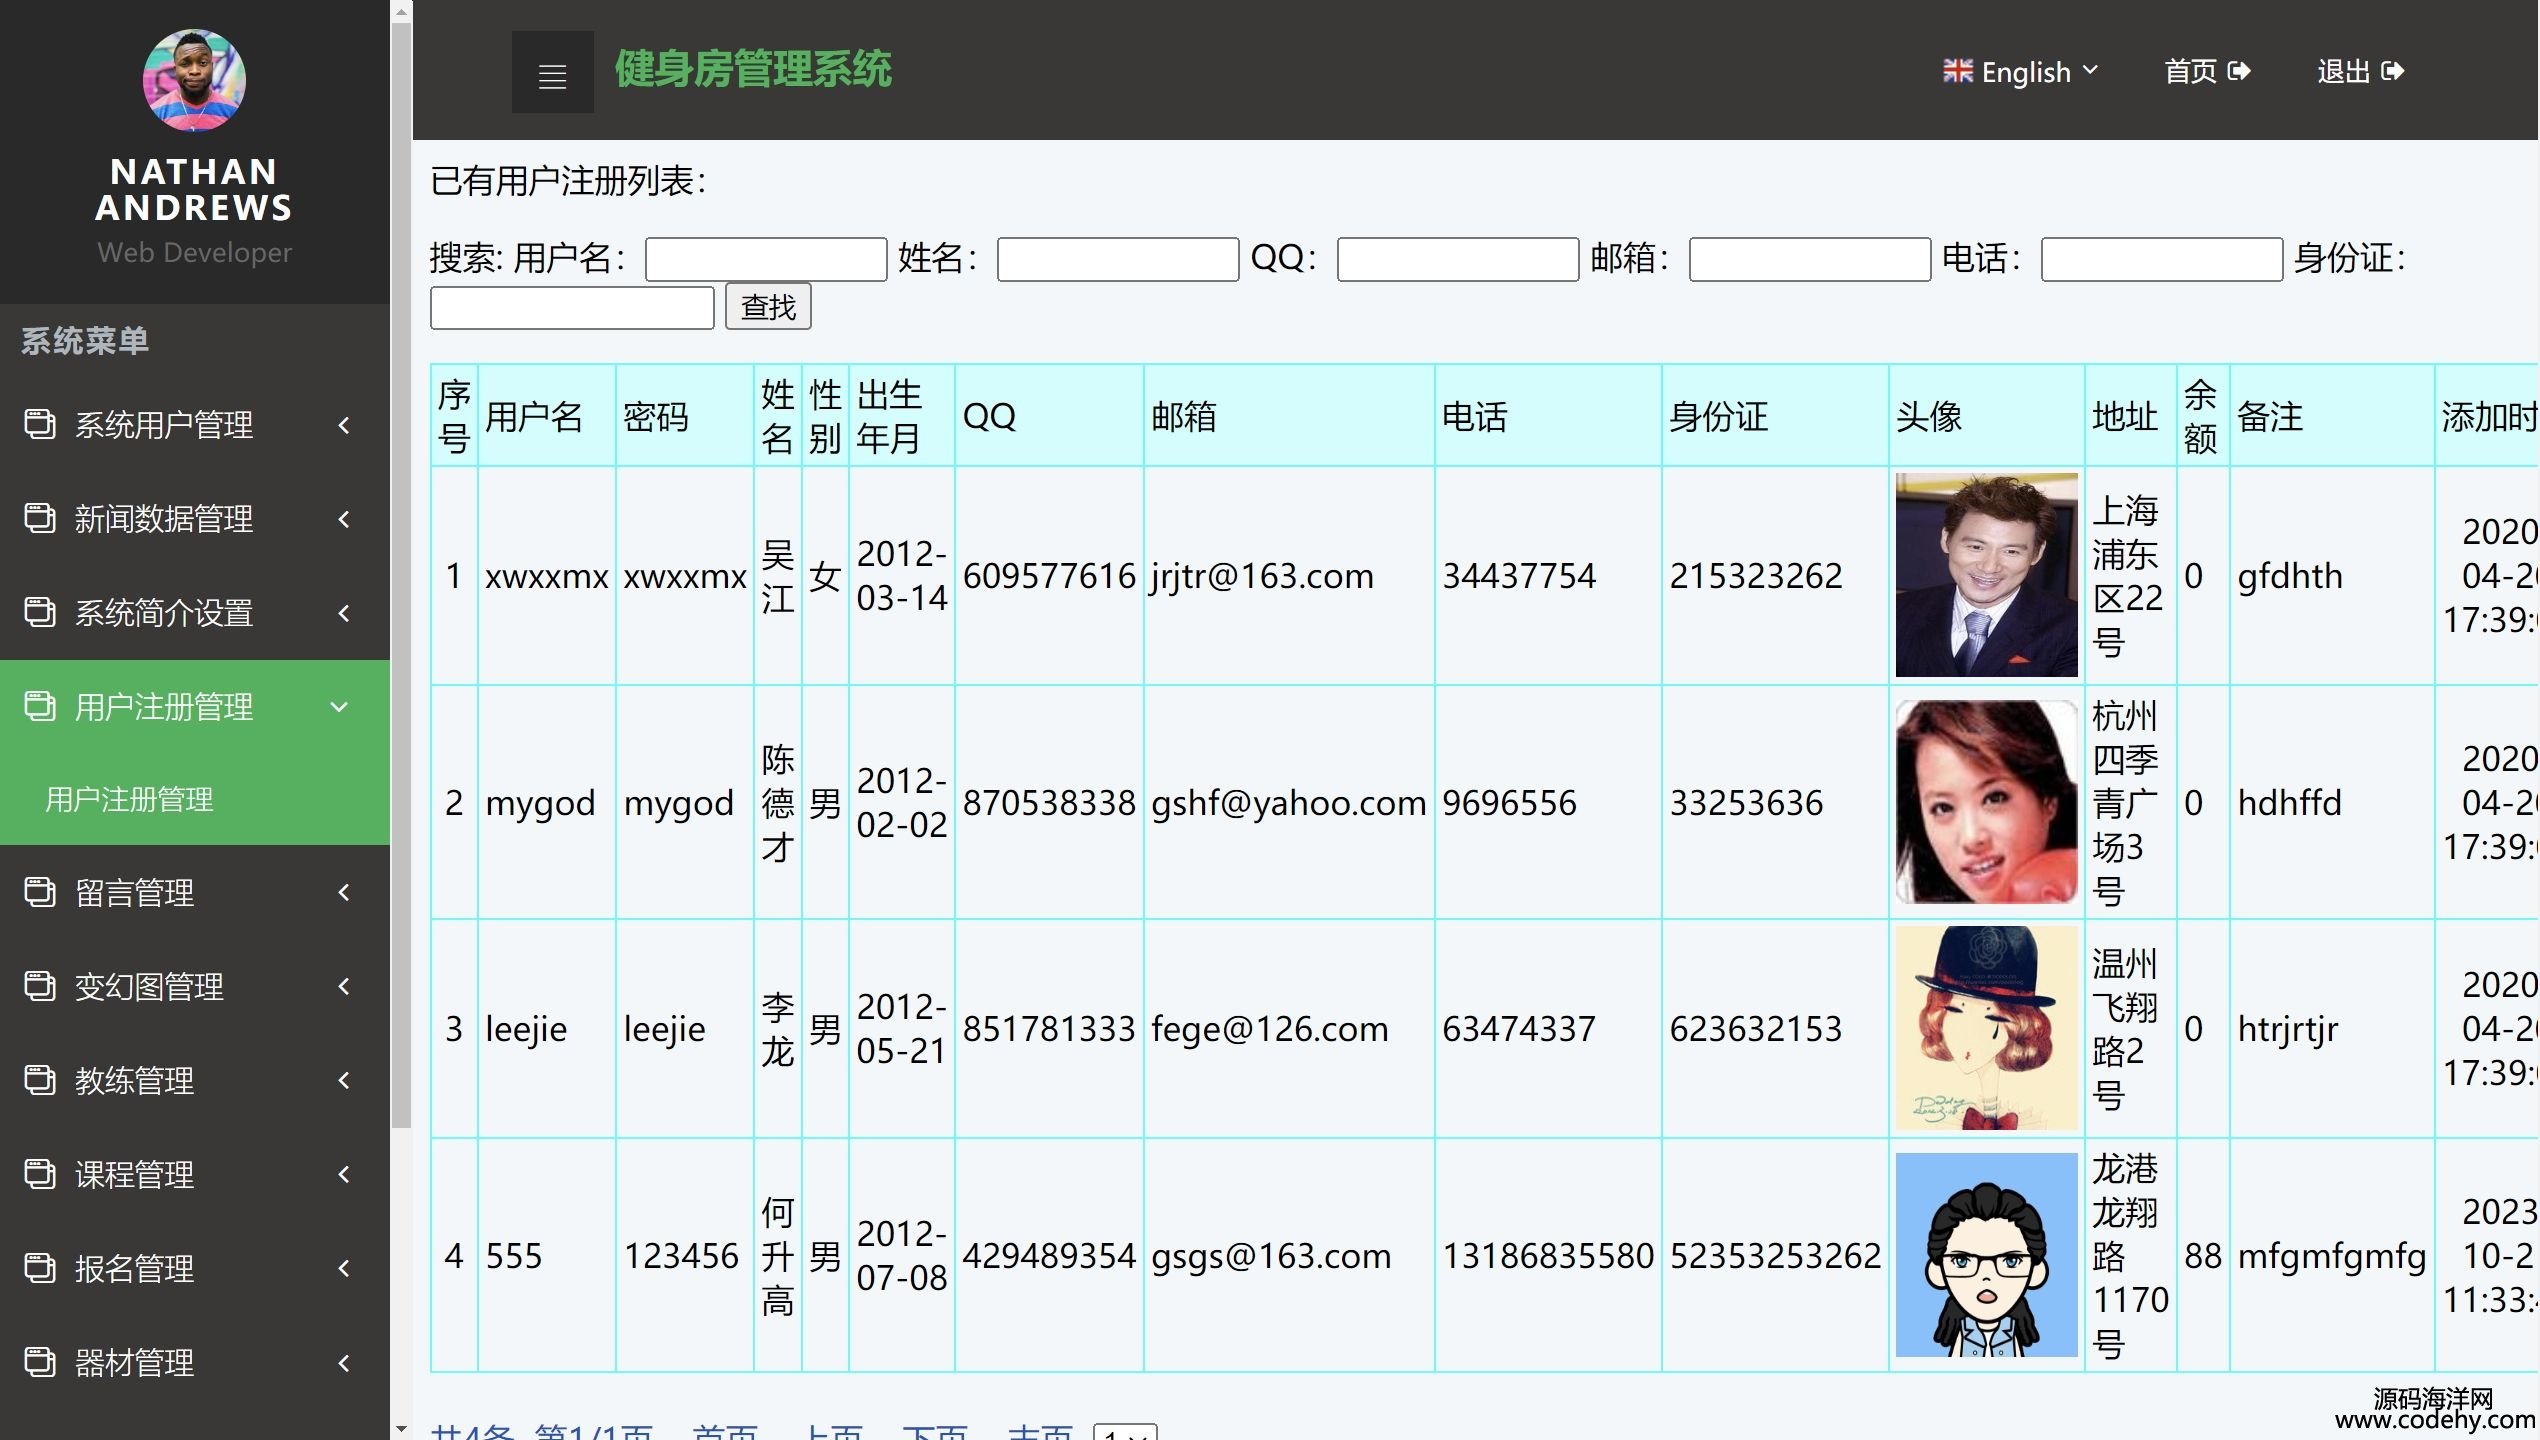The height and width of the screenshot is (1440, 2540).
Task: Click avatar photo of user xwxxmx
Action: [1986, 575]
